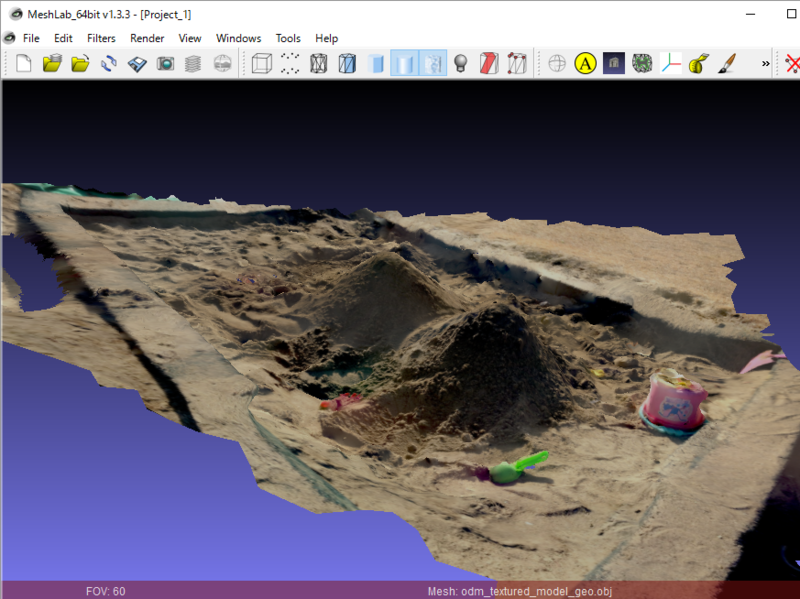The width and height of the screenshot is (800, 599).
Task: Show the XYZ axis manipulator tool
Action: pyautogui.click(x=670, y=64)
